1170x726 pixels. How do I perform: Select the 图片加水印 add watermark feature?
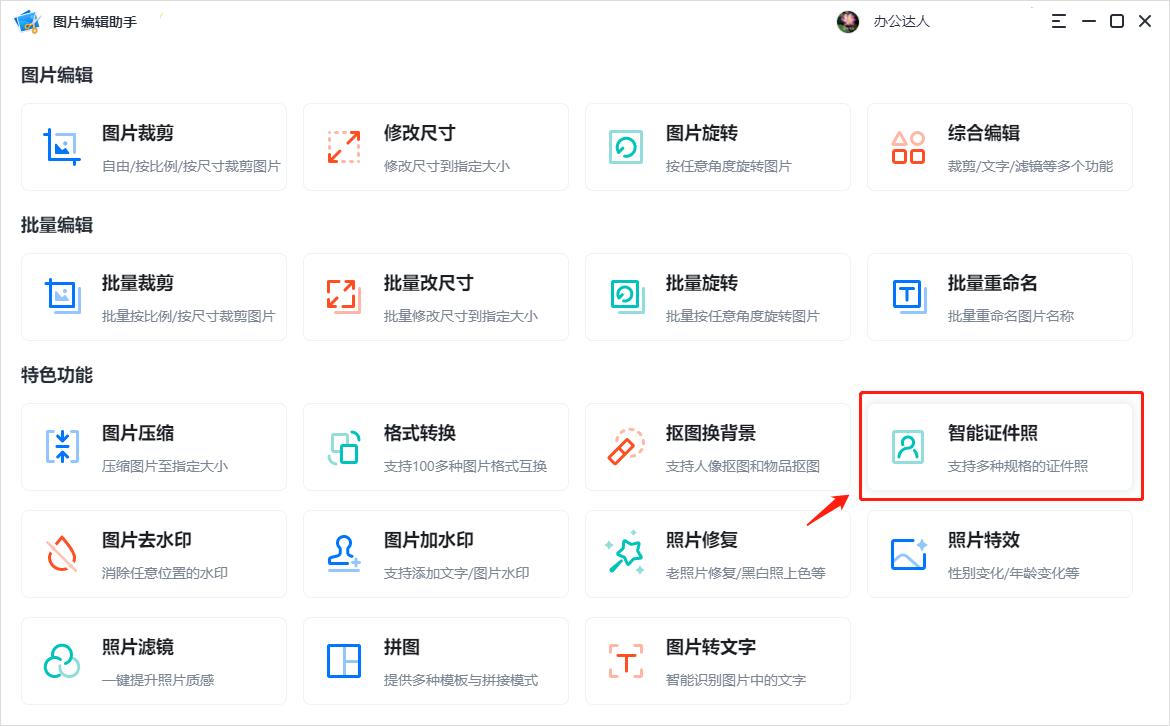pos(436,553)
